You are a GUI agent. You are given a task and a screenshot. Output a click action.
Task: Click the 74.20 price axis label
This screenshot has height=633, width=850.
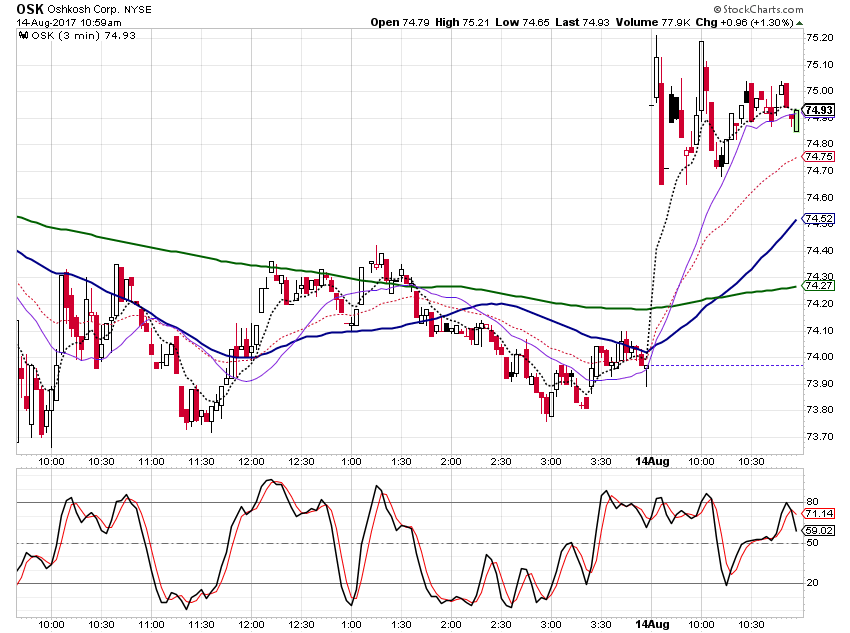(820, 303)
